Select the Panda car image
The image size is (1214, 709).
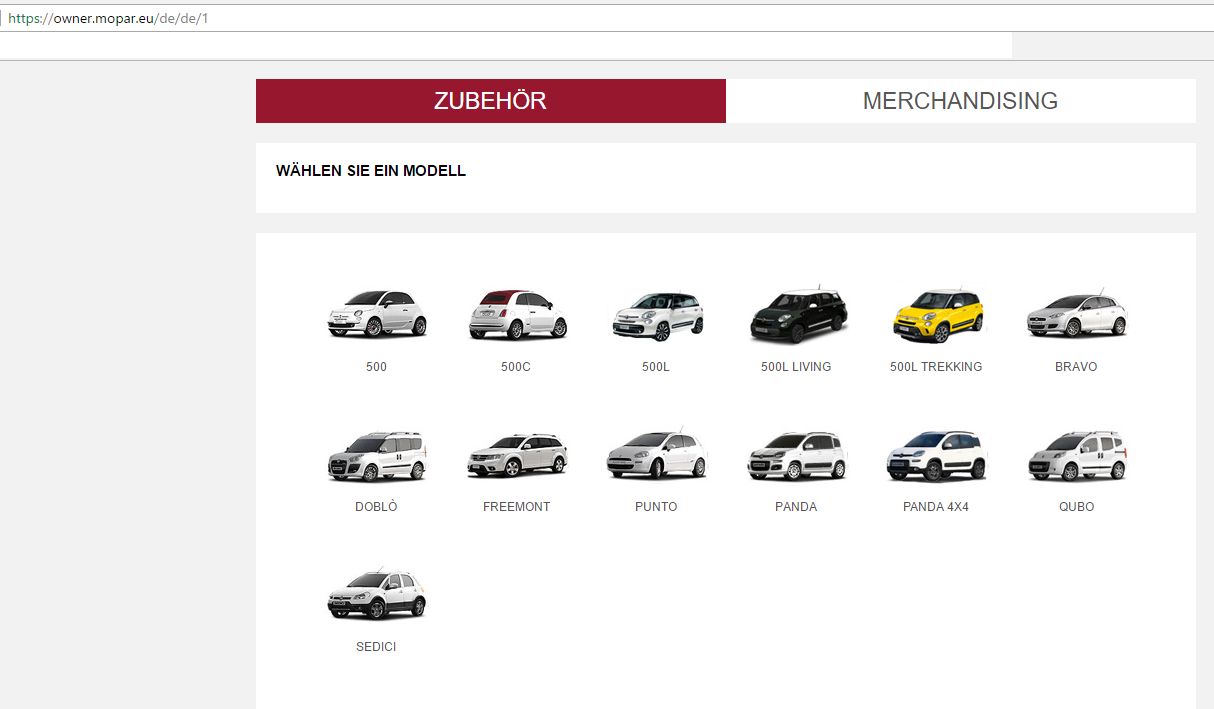tap(797, 456)
